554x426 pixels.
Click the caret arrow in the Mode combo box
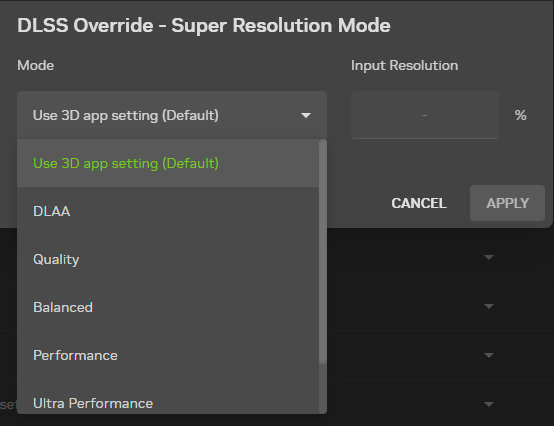pyautogui.click(x=306, y=116)
